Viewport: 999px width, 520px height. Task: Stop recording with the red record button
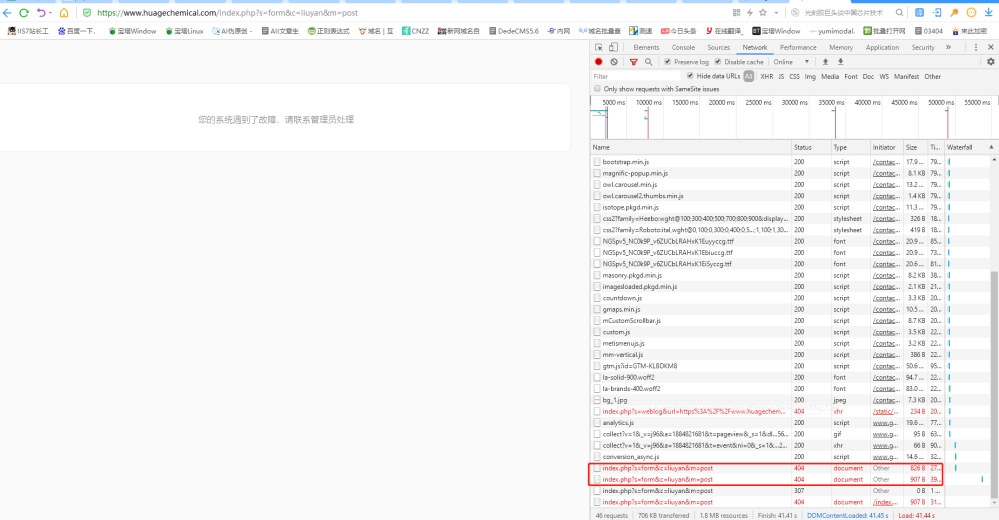[598, 62]
